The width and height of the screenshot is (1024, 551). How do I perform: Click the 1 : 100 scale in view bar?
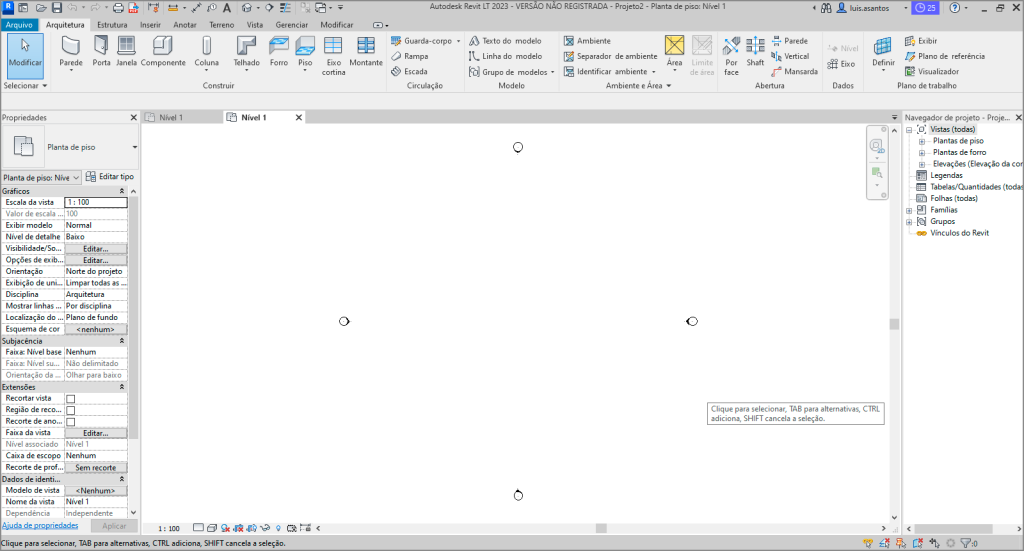(x=169, y=528)
